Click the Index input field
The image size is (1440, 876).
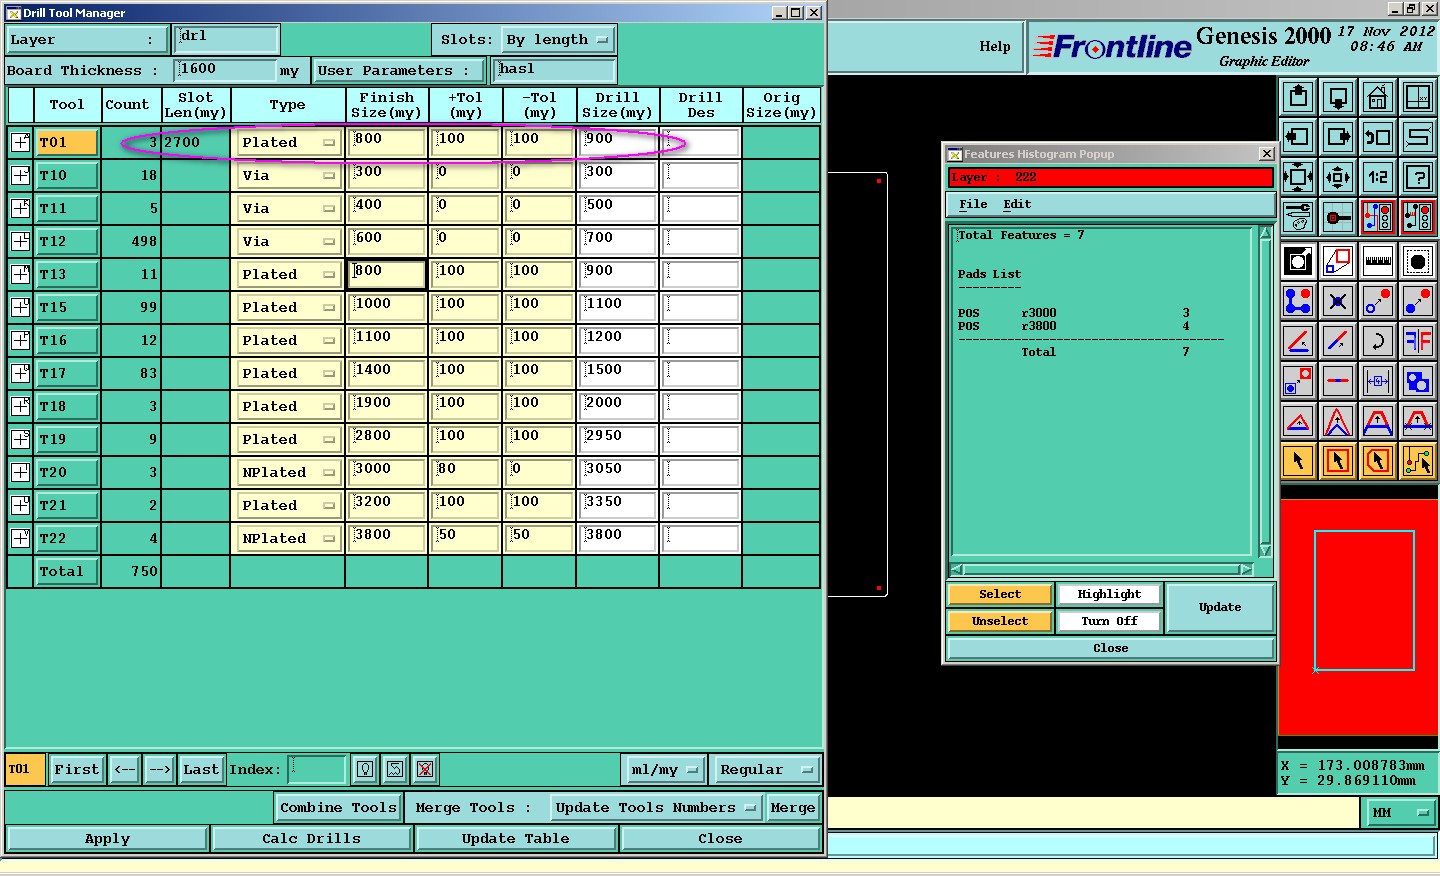317,769
